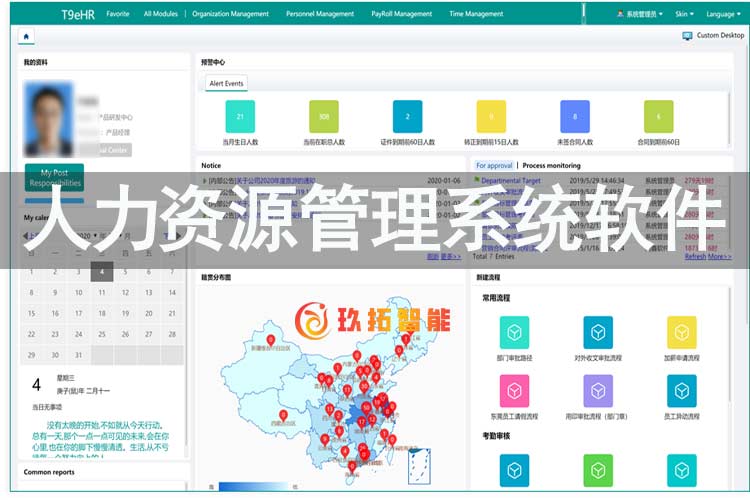Image resolution: width=750 pixels, height=500 pixels.
Task: Open the 未签合同人数 alert tile
Action: point(574,117)
